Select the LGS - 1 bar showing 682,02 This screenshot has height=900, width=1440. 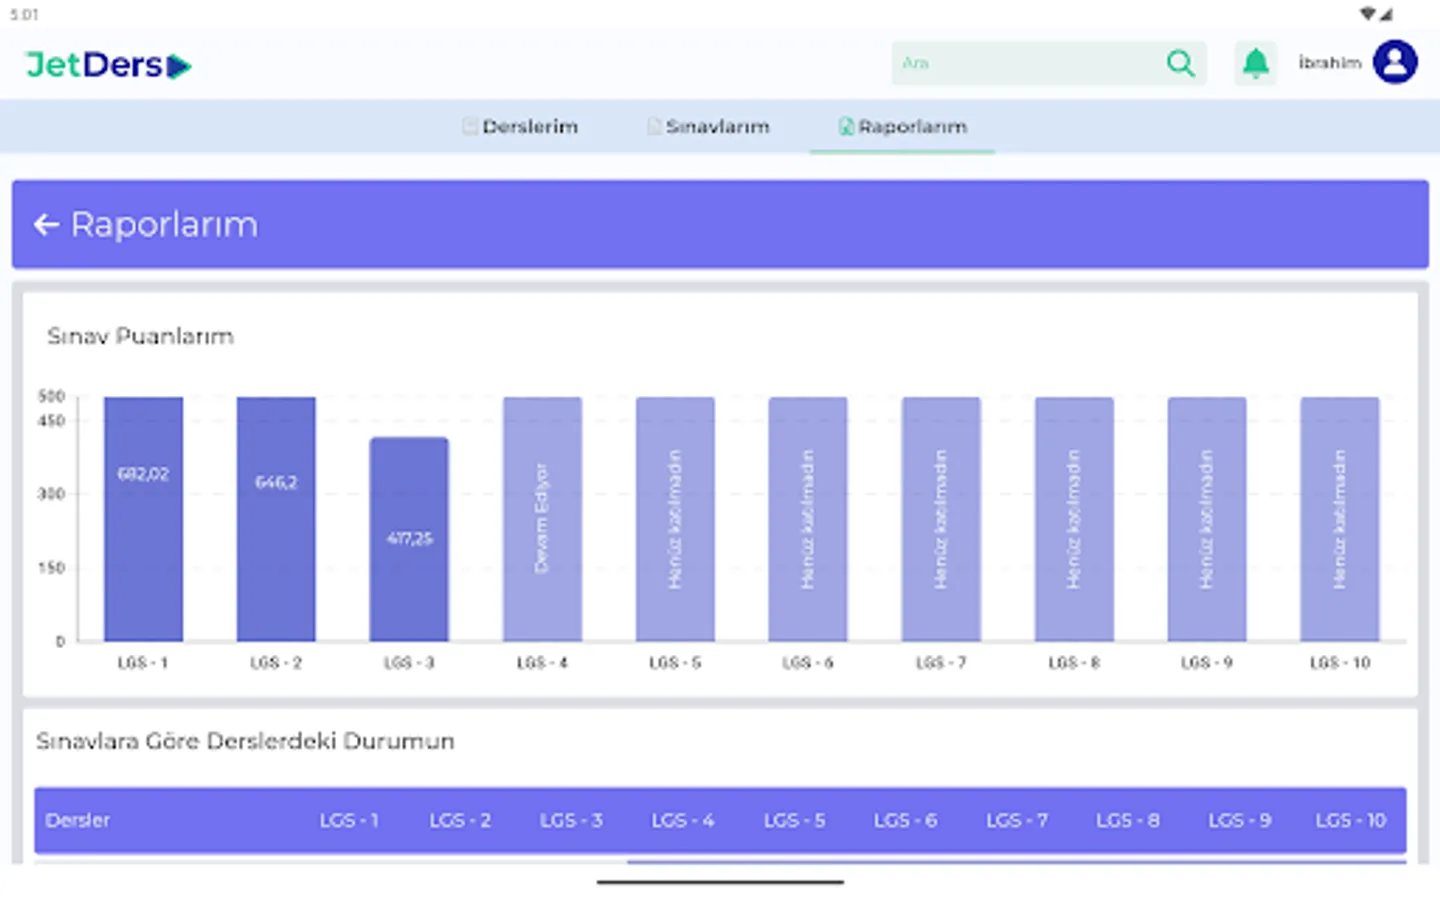pos(143,517)
